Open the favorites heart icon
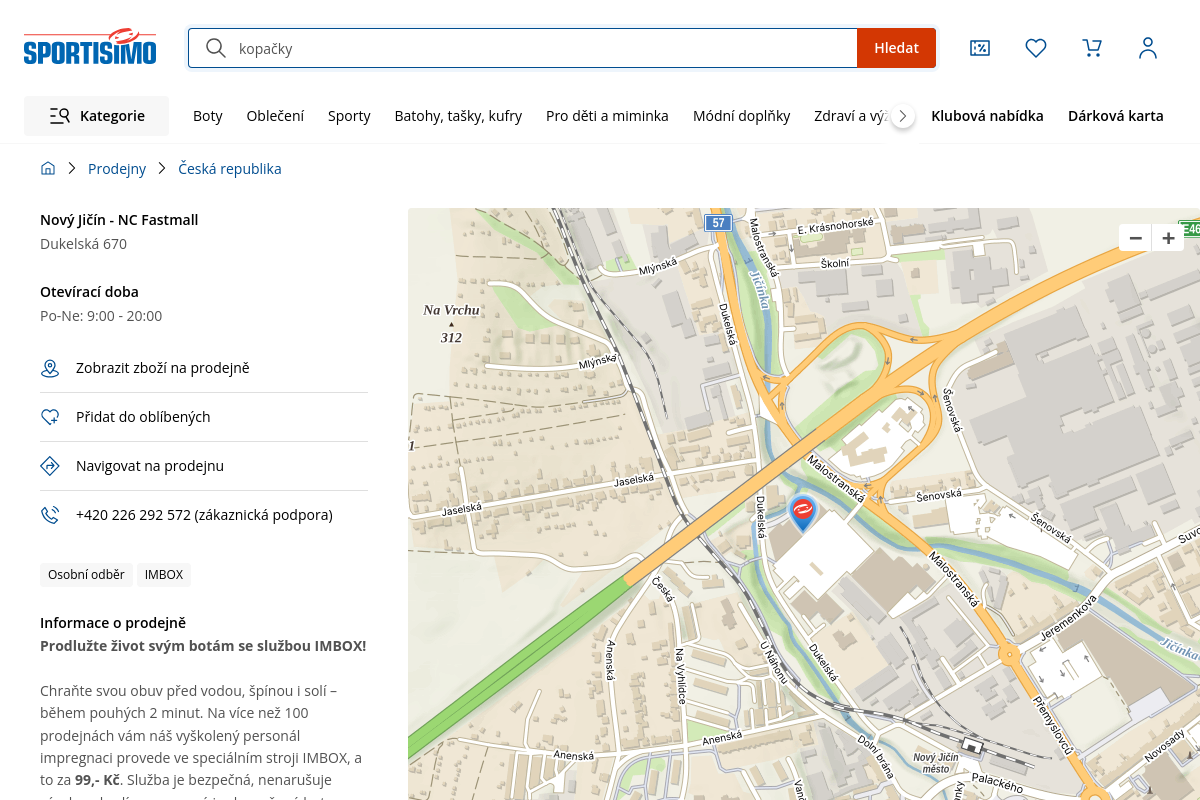 pos(1036,48)
